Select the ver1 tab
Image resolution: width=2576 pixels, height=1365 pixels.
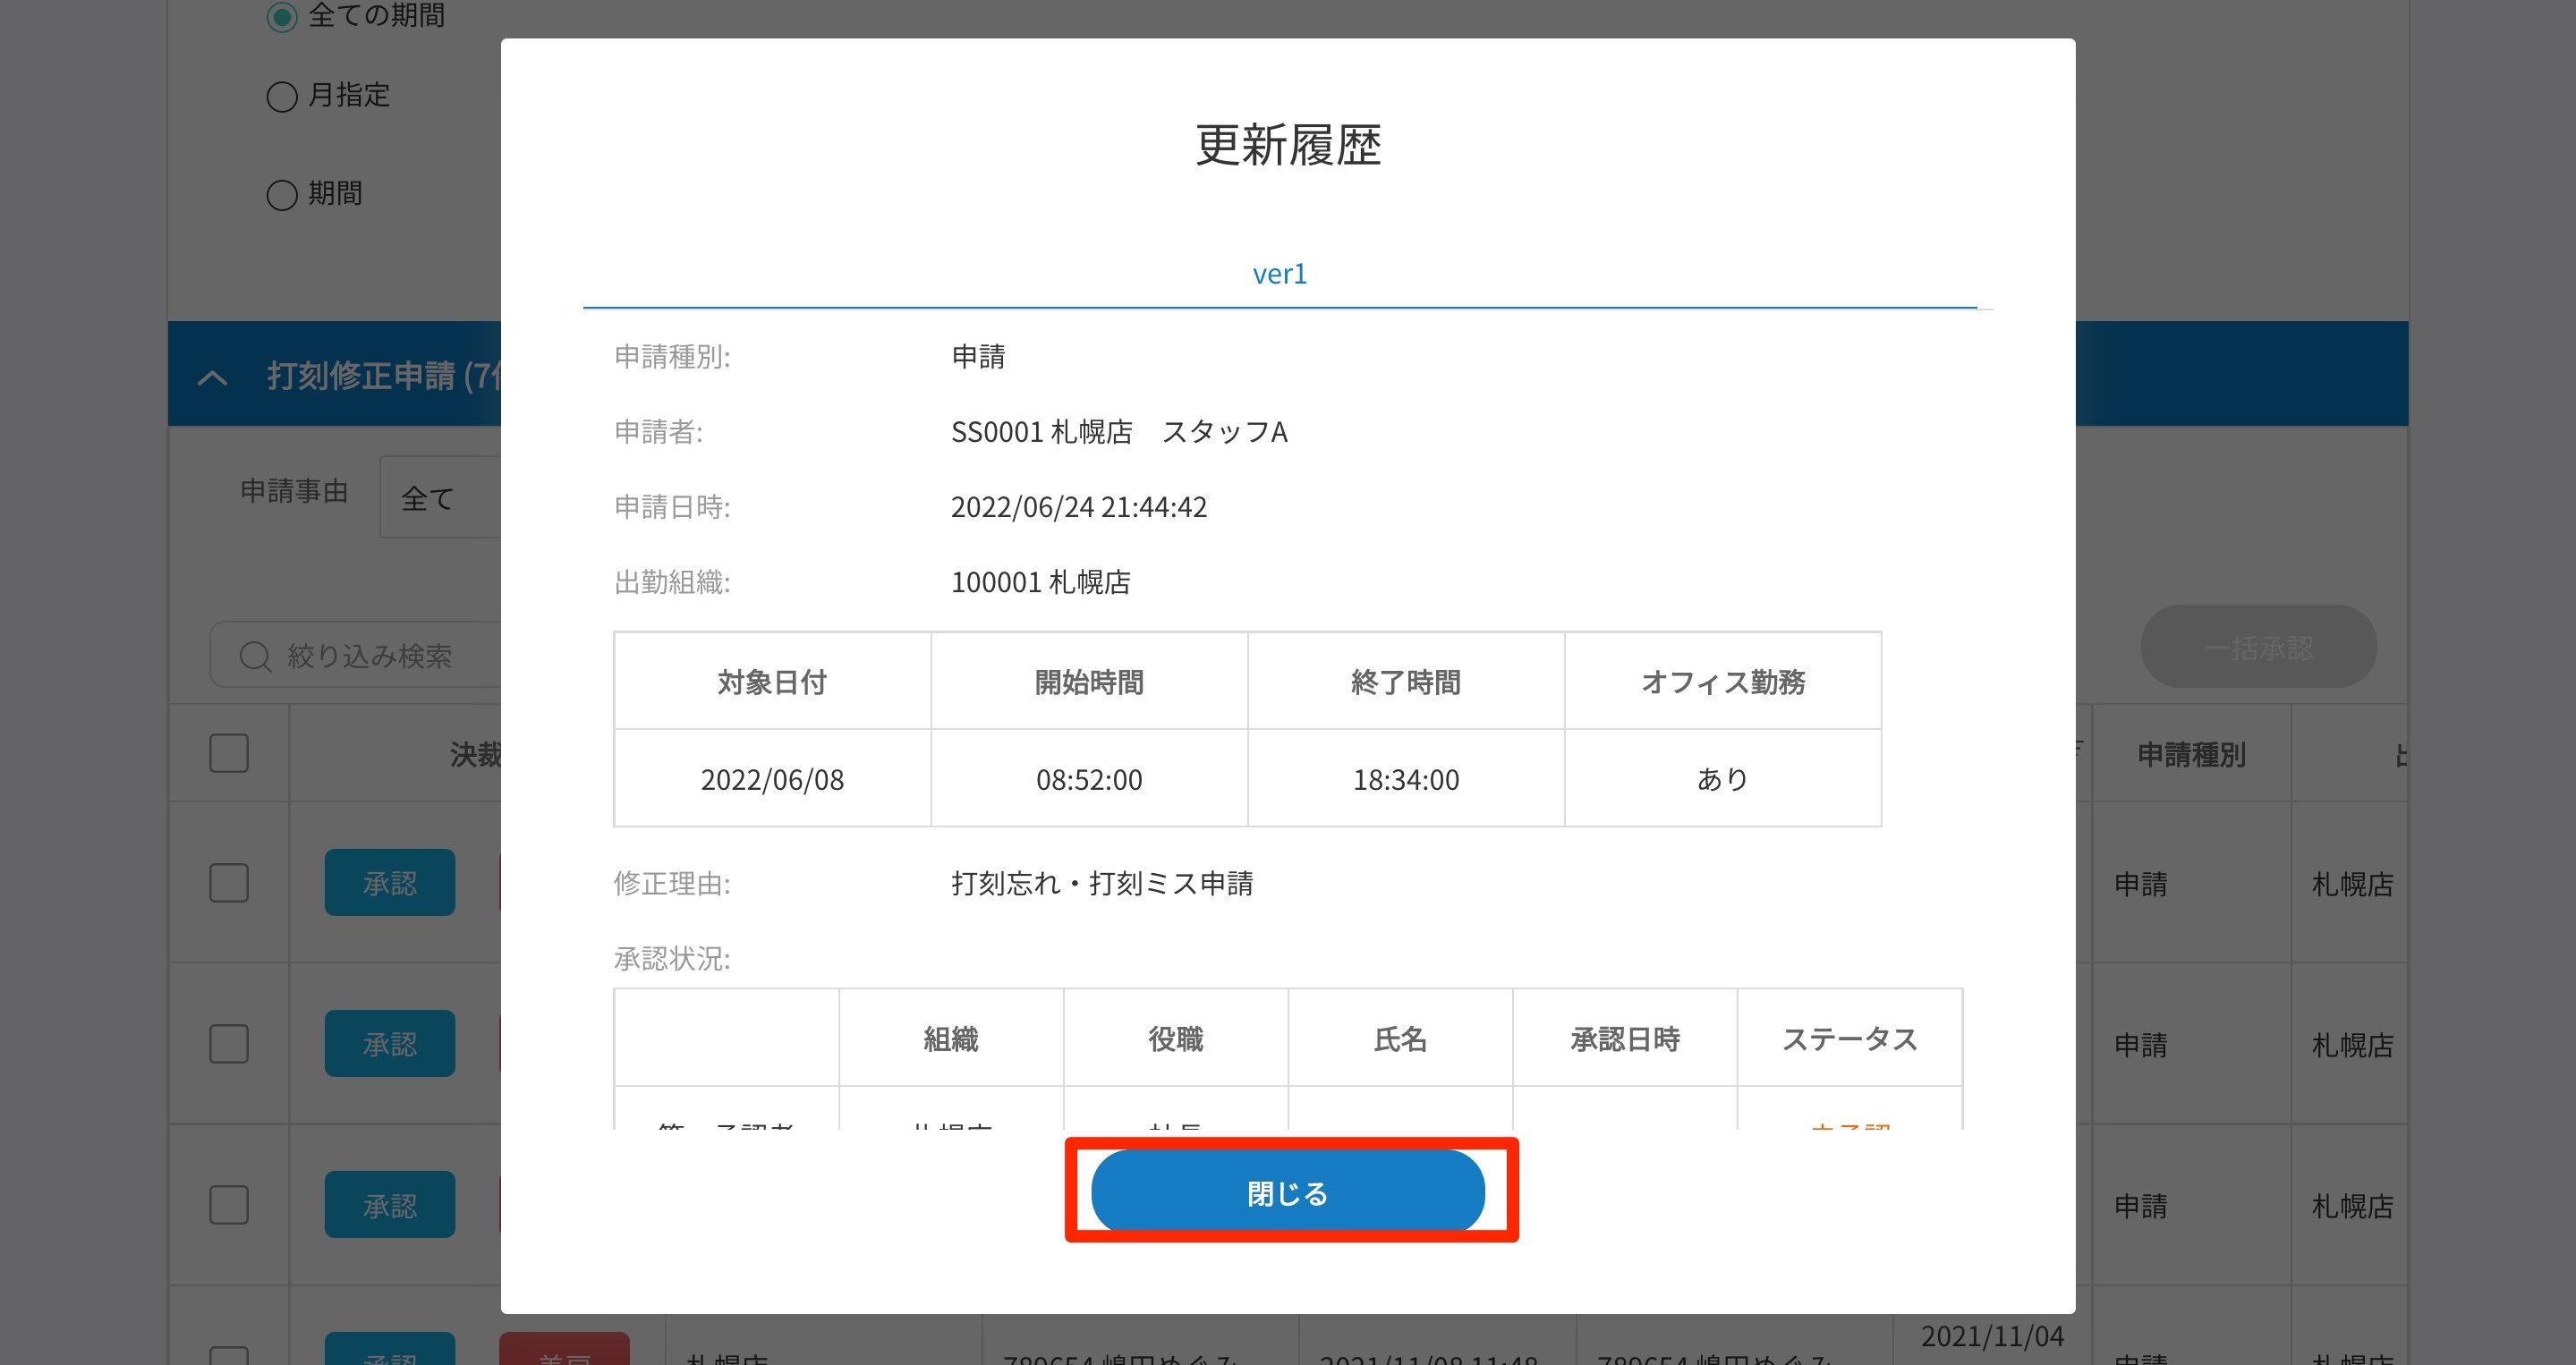[x=1279, y=274]
